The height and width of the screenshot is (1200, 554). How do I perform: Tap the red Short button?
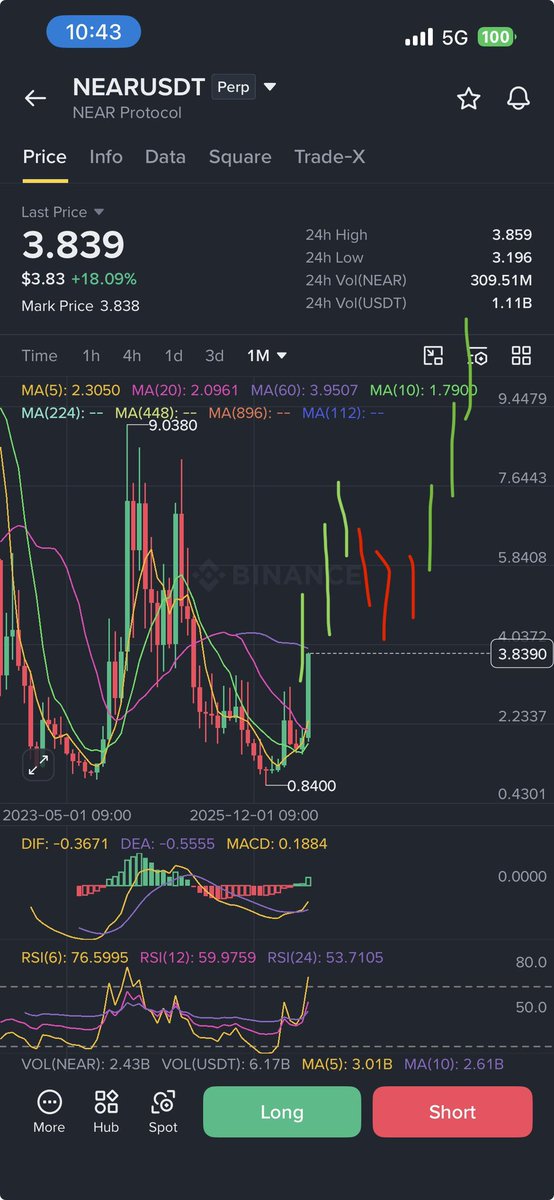[x=453, y=1112]
